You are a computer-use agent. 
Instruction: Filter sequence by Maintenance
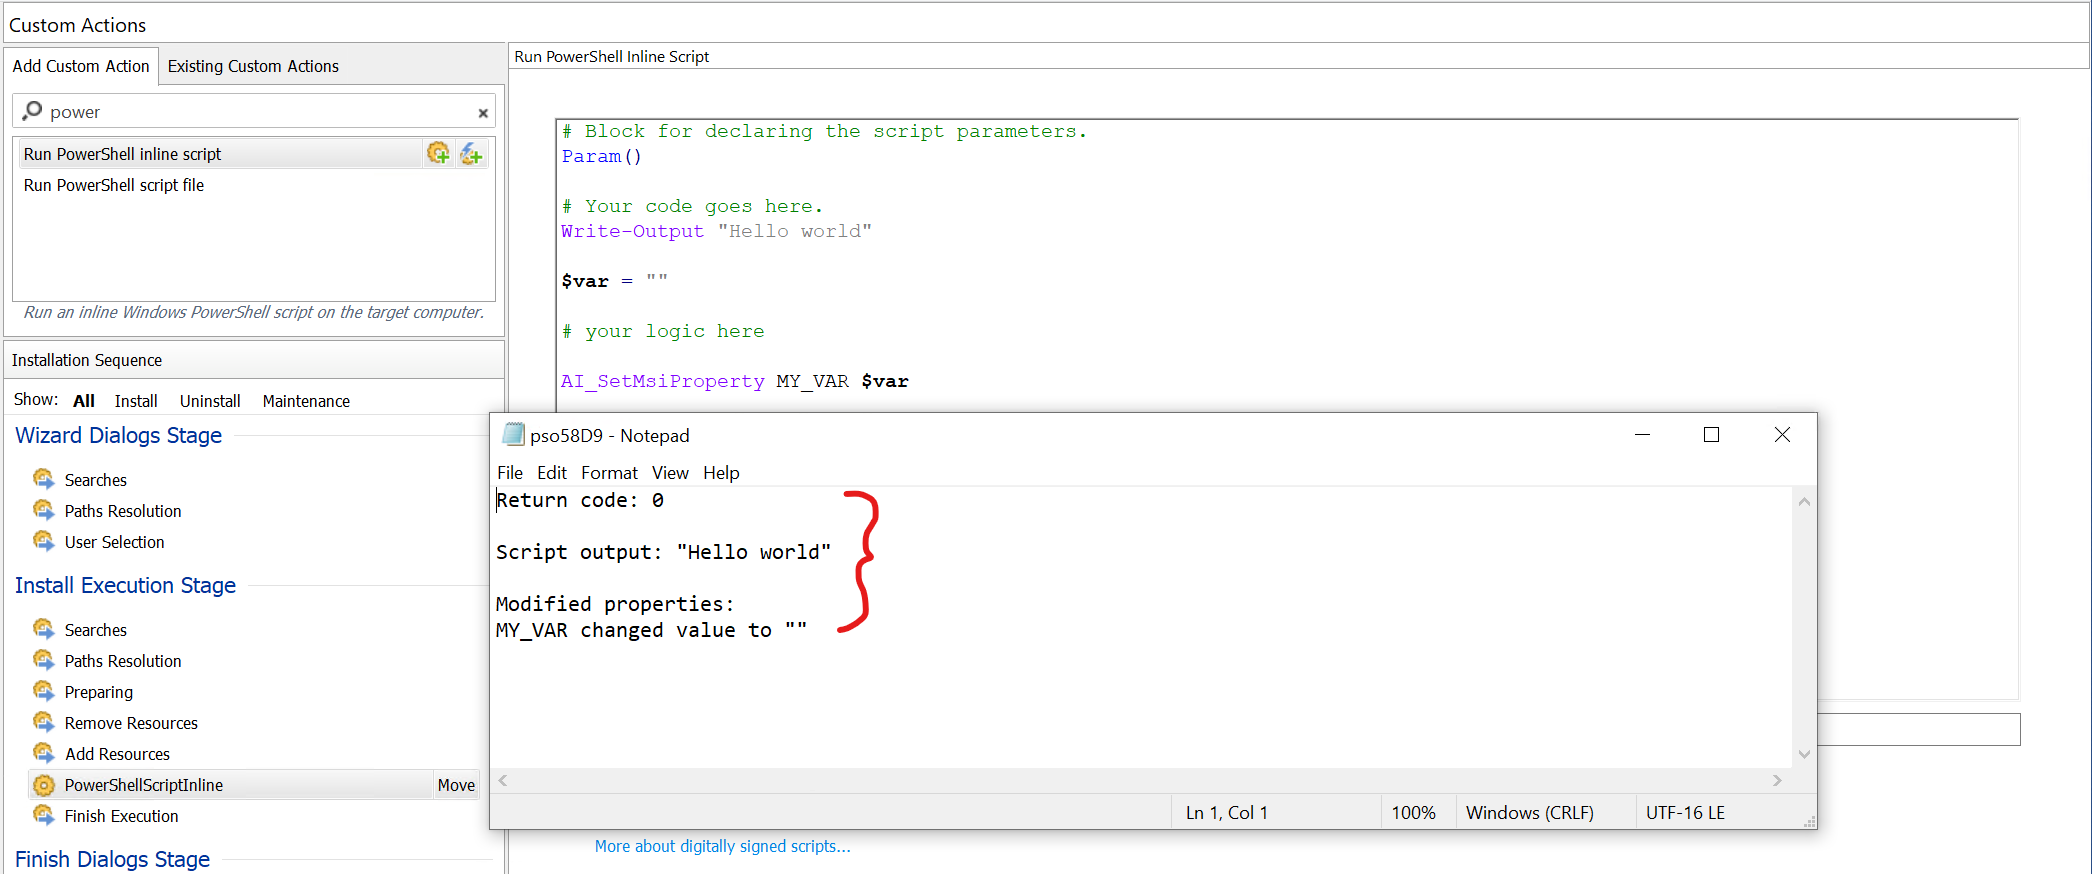coord(306,401)
